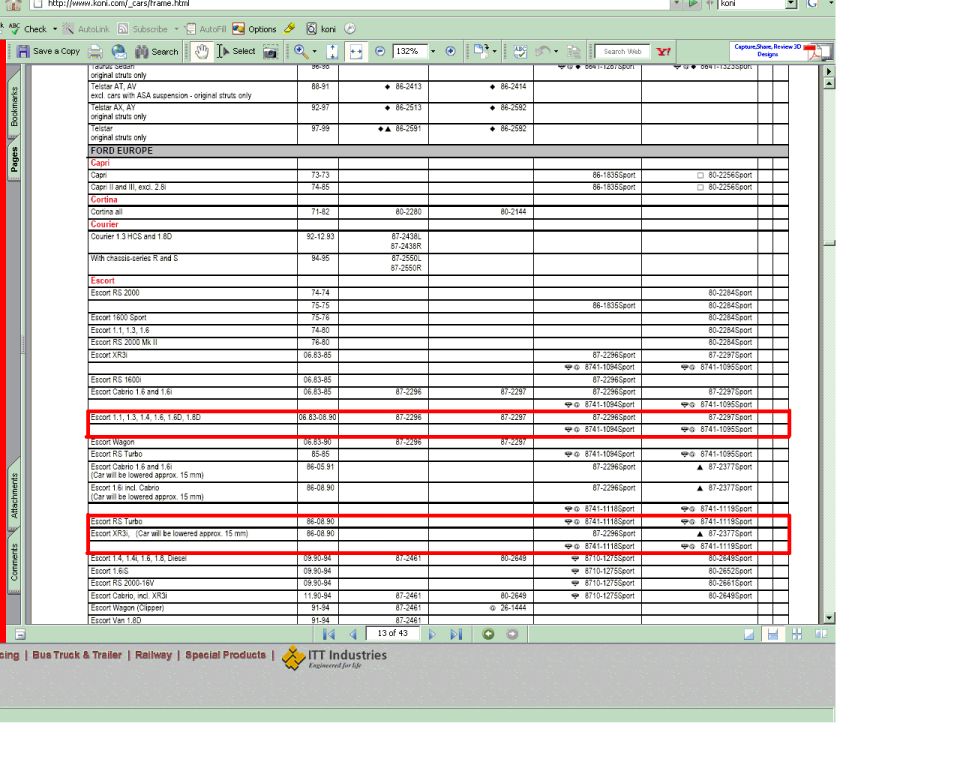The height and width of the screenshot is (768, 960).
Task: Click vertical scrollbar down arrow
Action: tap(829, 618)
